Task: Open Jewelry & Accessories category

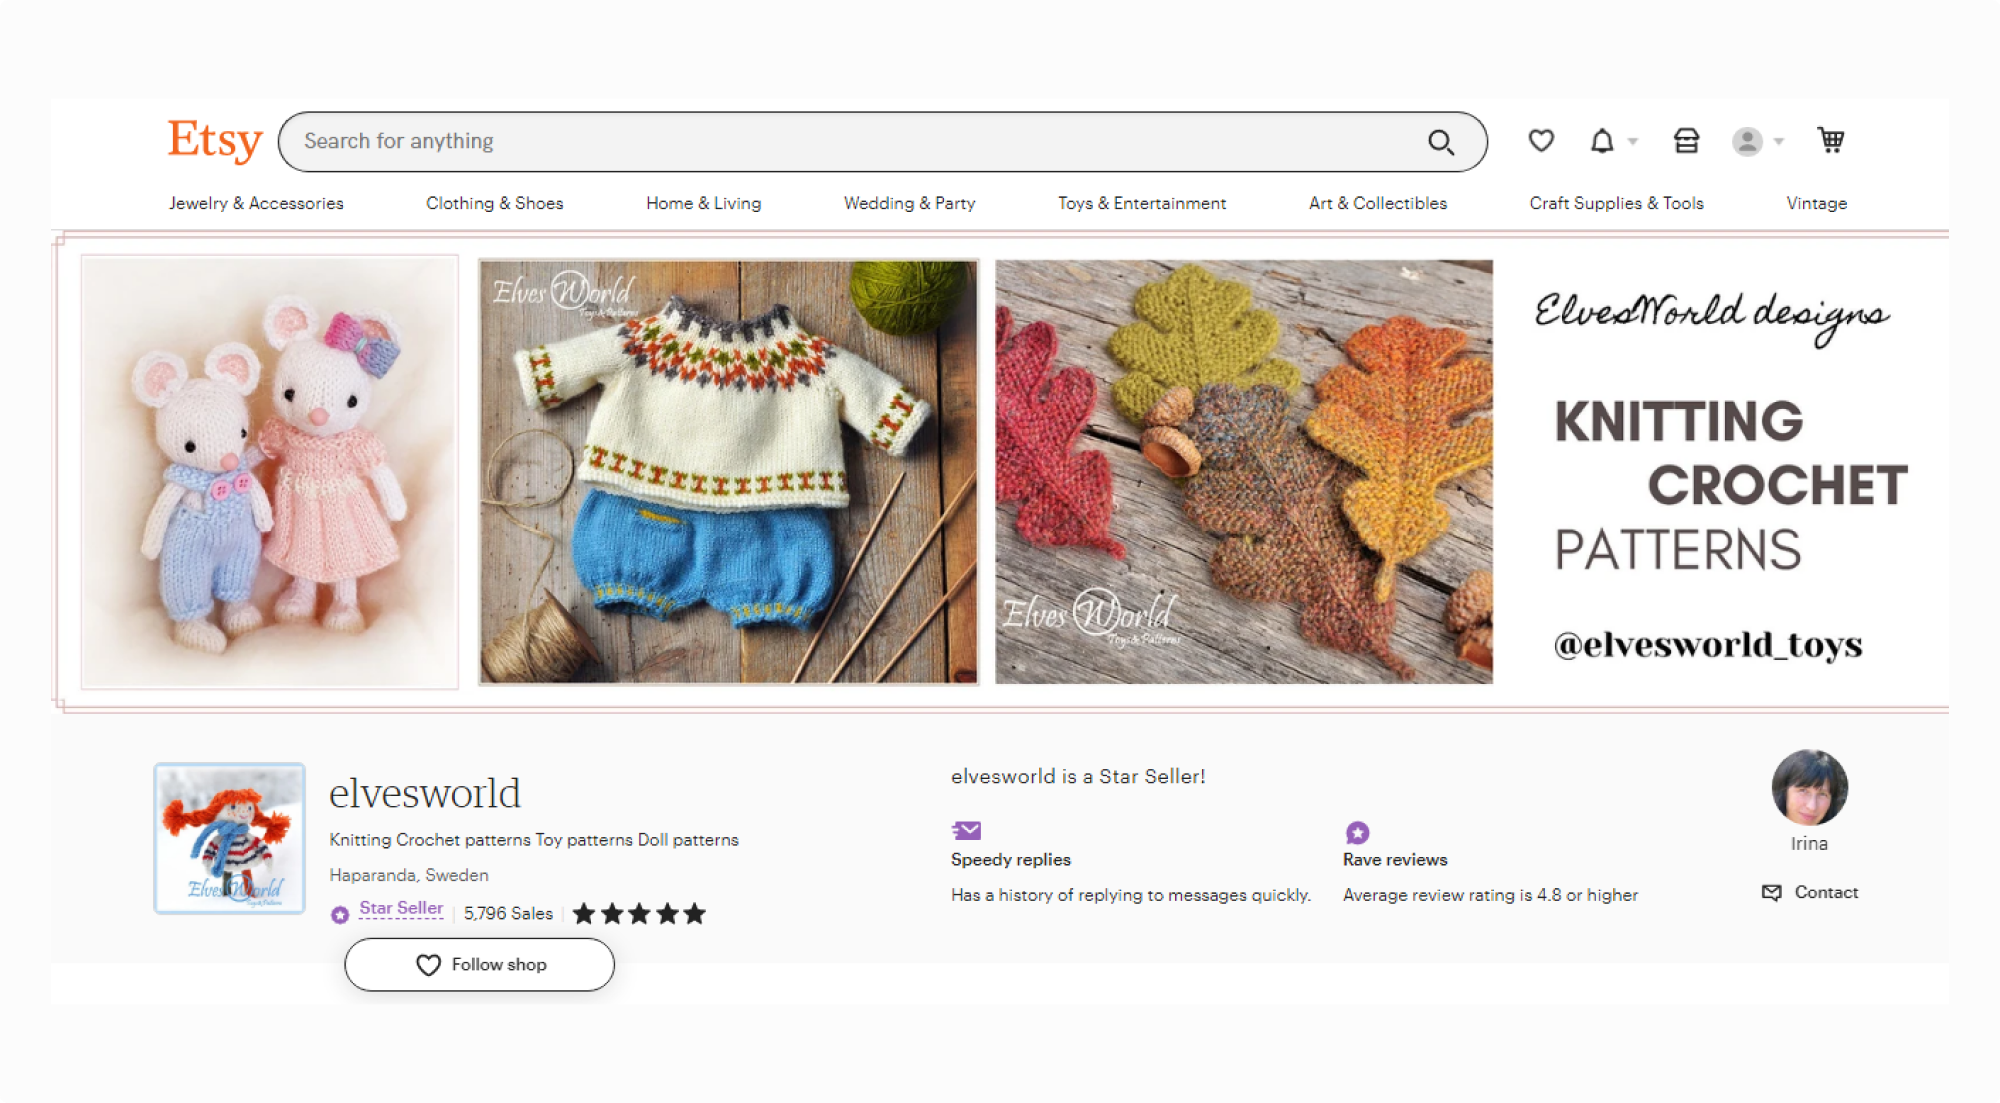Action: (x=256, y=203)
